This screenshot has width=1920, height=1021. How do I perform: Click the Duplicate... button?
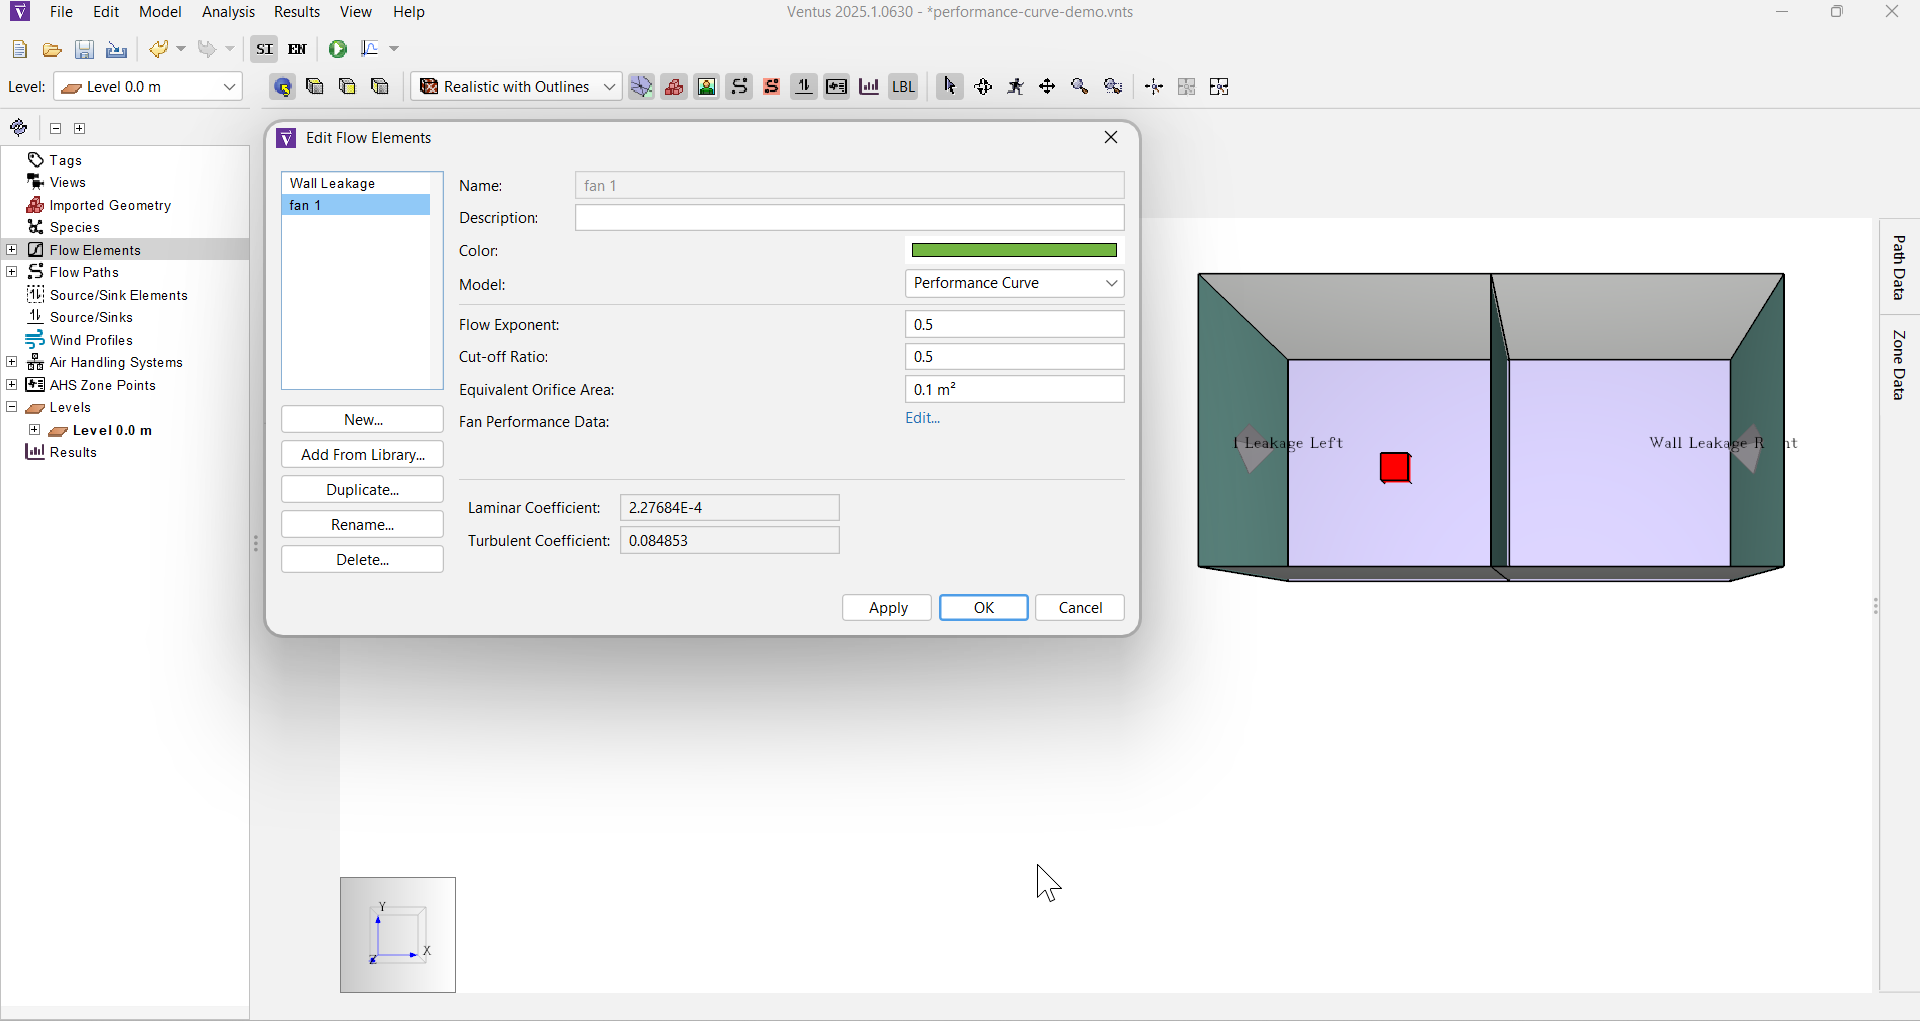pos(363,490)
